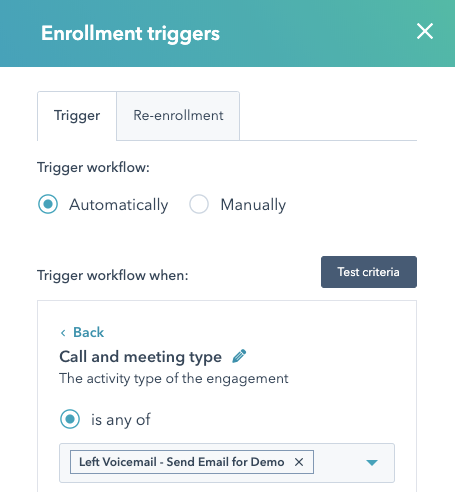
Task: Click the Enrollment triggers header title
Action: point(130,34)
